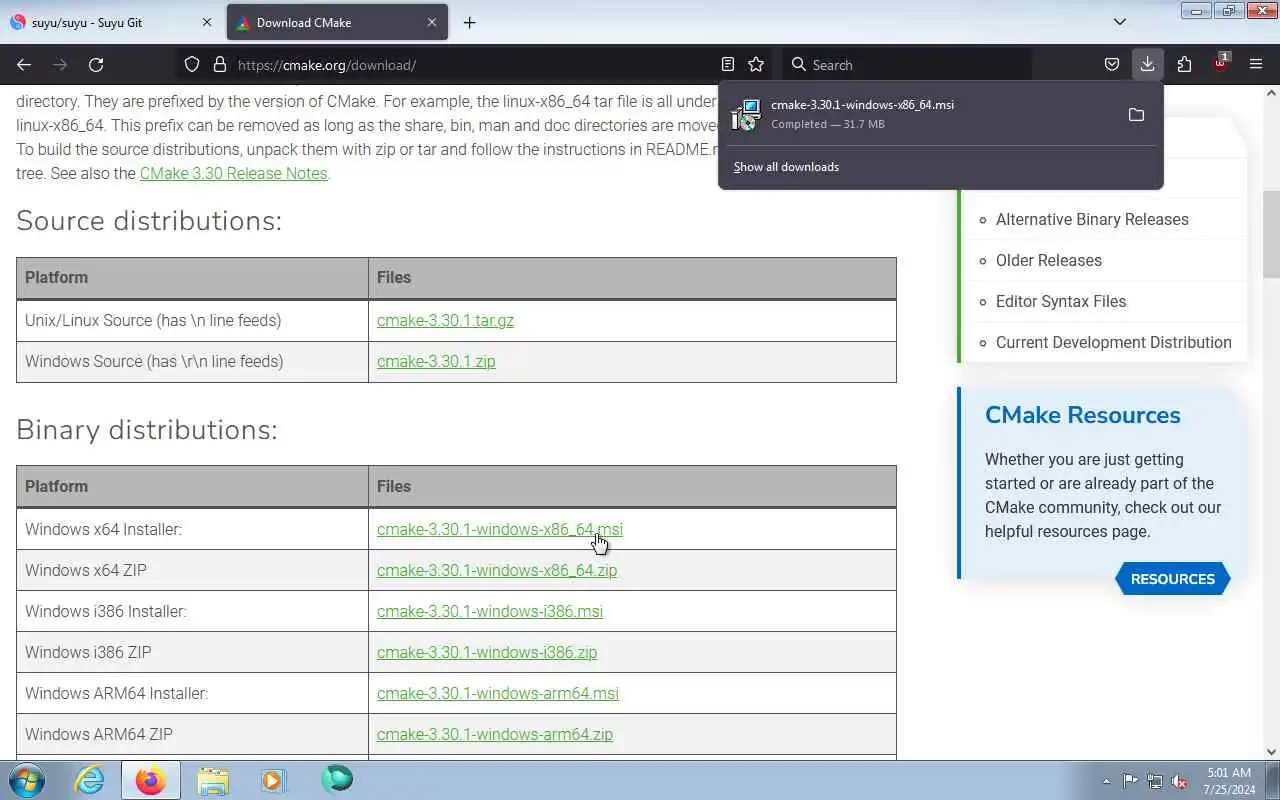Open the Windows Start menu
This screenshot has height=800, width=1280.
tap(27, 780)
